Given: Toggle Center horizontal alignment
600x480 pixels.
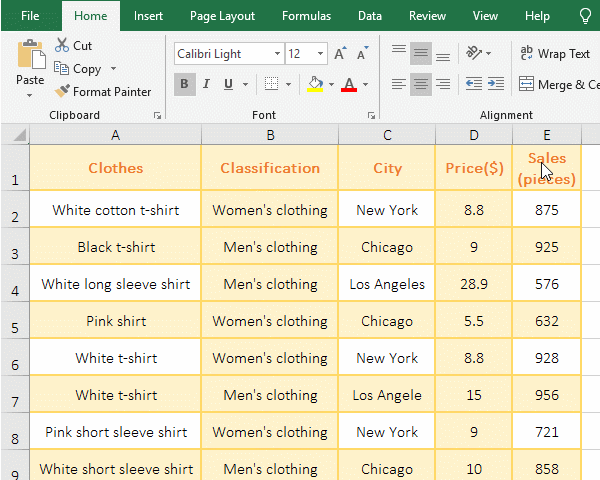Looking at the screenshot, I should pos(421,84).
